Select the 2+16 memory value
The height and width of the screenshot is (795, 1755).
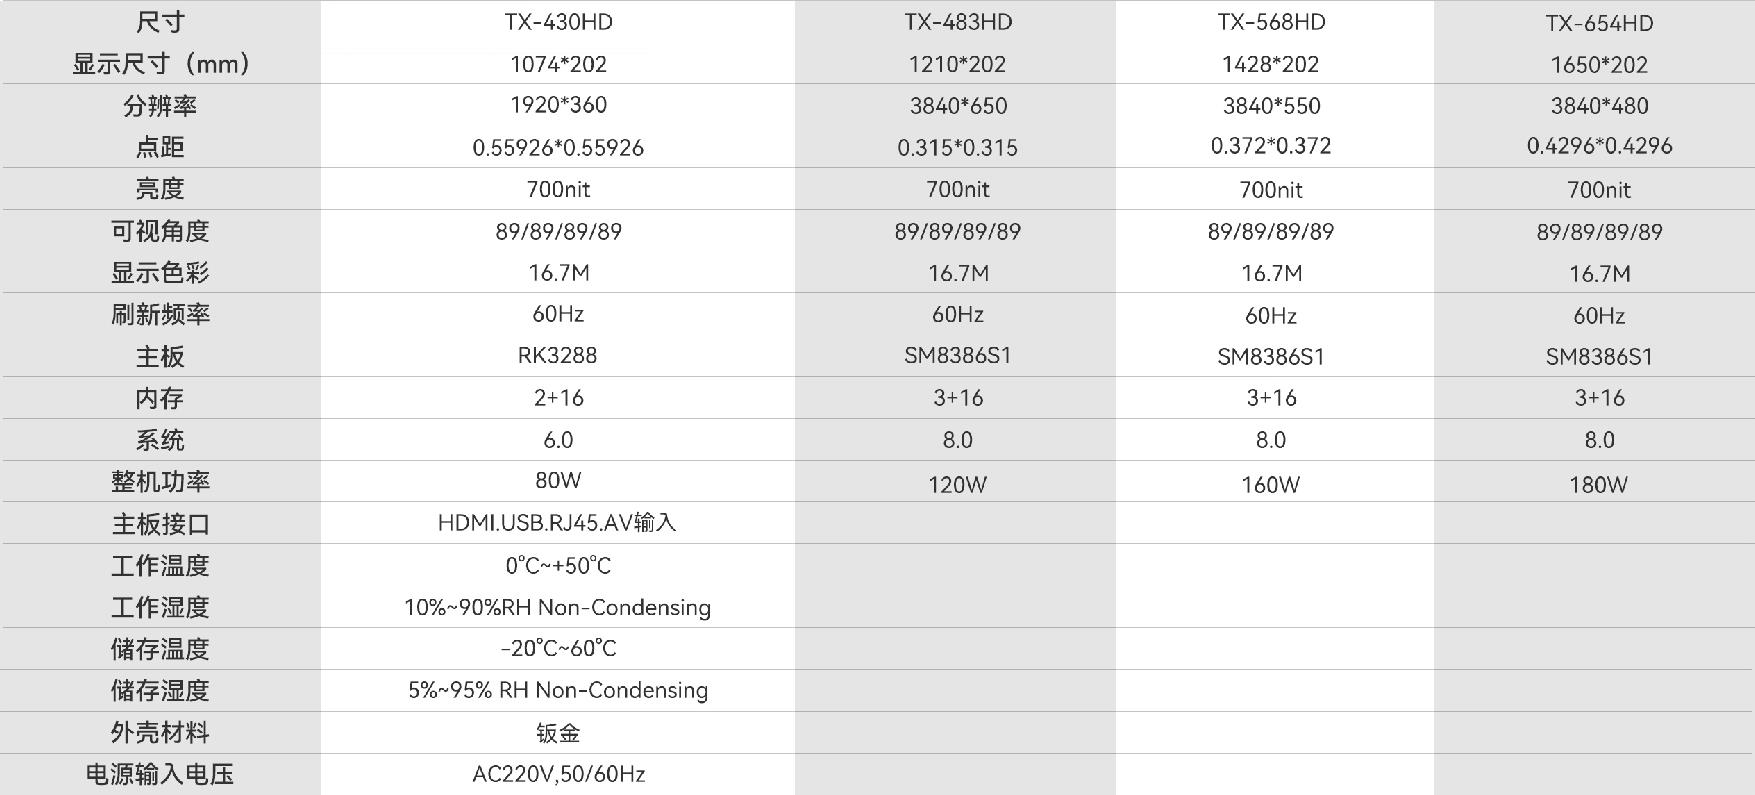click(x=558, y=398)
